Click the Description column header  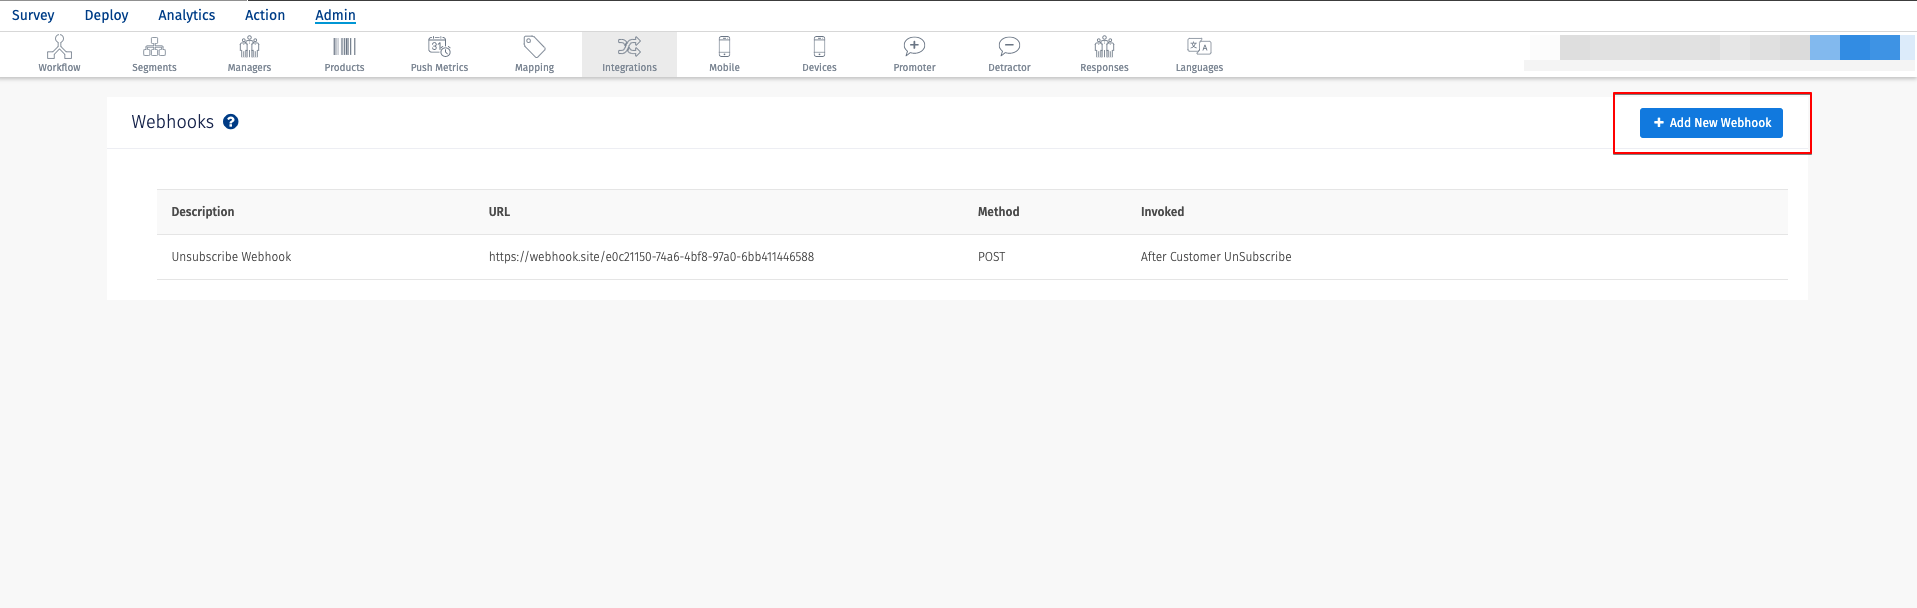[203, 212]
